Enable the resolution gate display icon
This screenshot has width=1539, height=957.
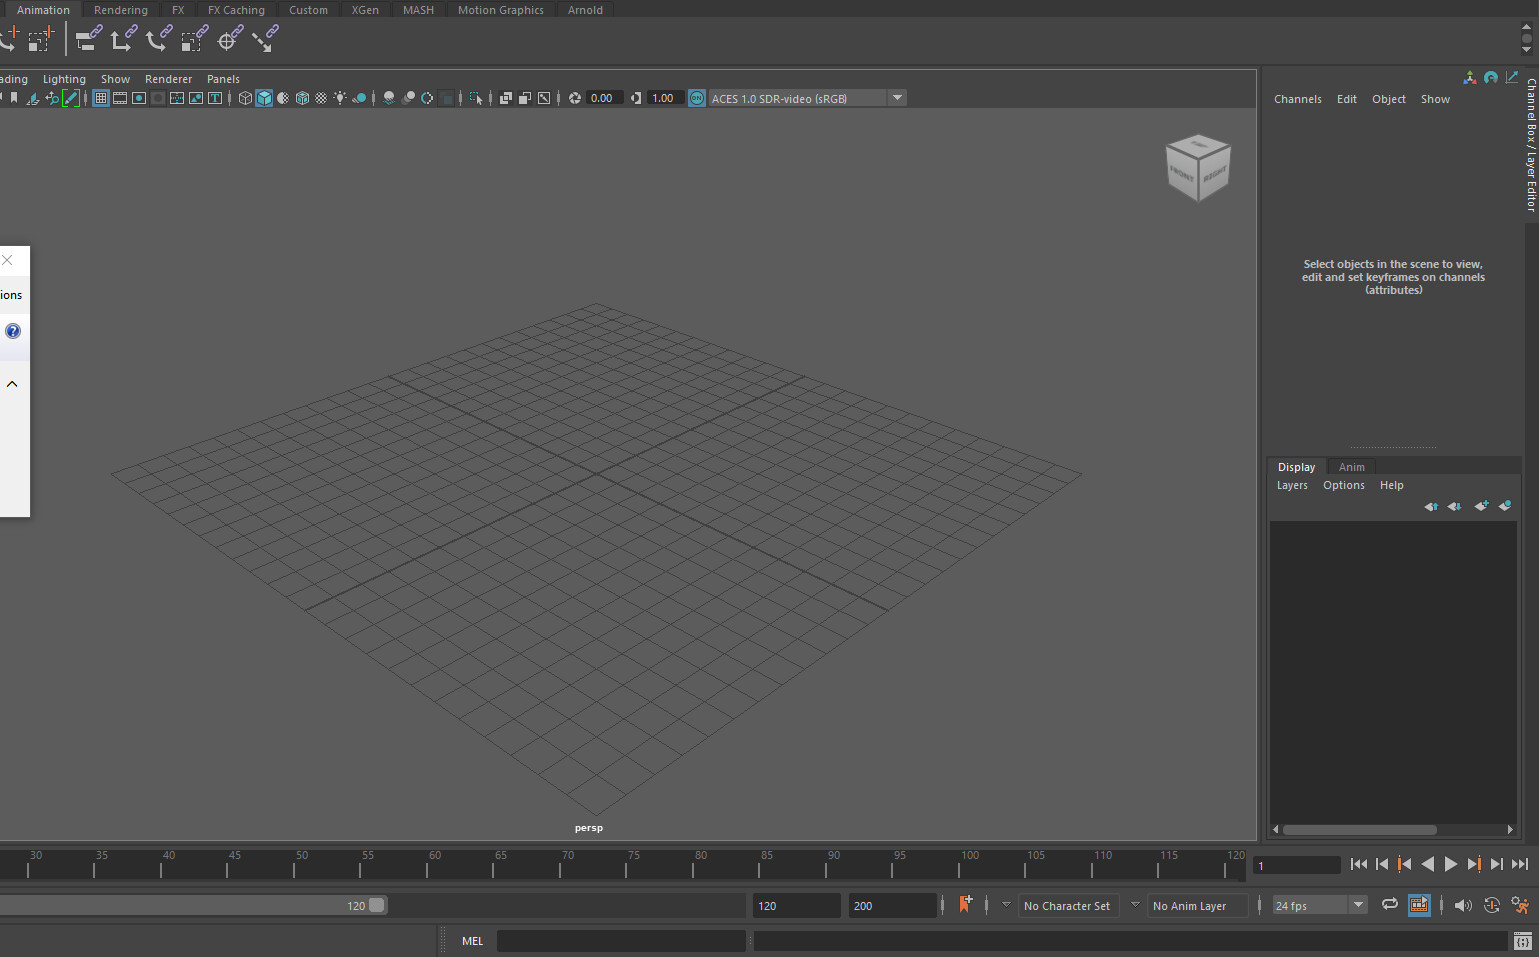click(139, 97)
